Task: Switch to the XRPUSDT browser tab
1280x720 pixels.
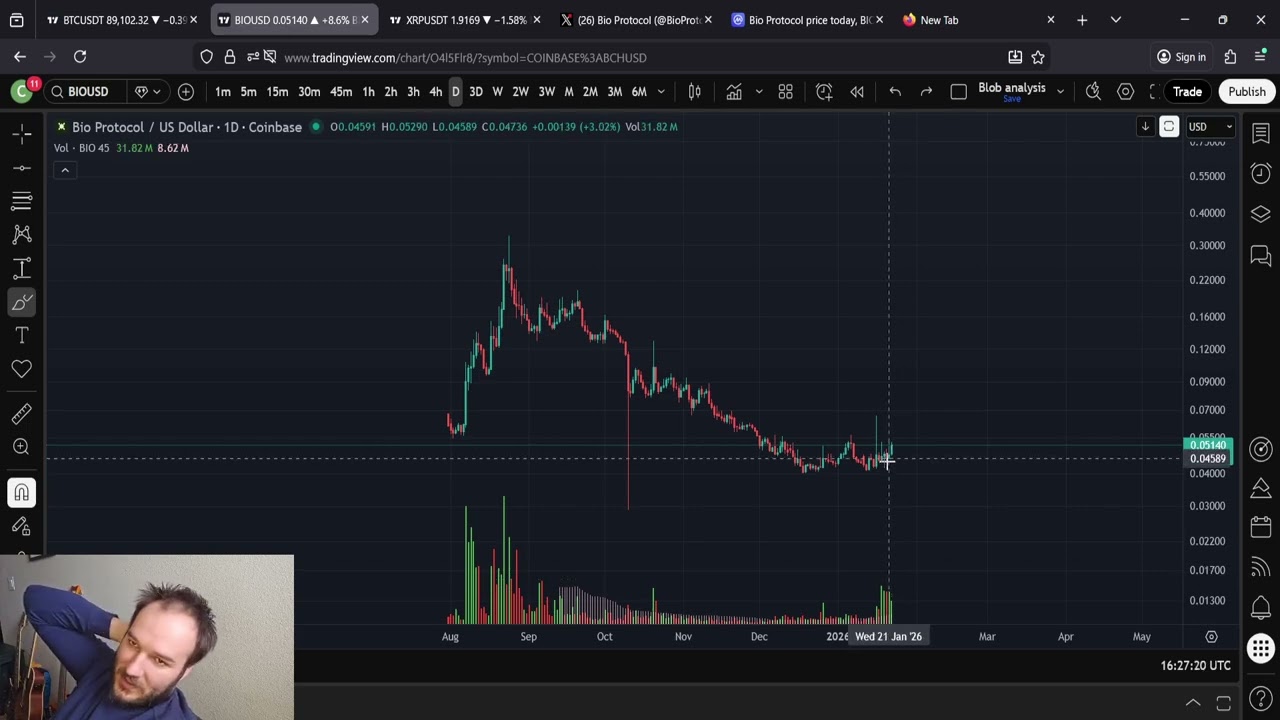Action: [x=466, y=20]
